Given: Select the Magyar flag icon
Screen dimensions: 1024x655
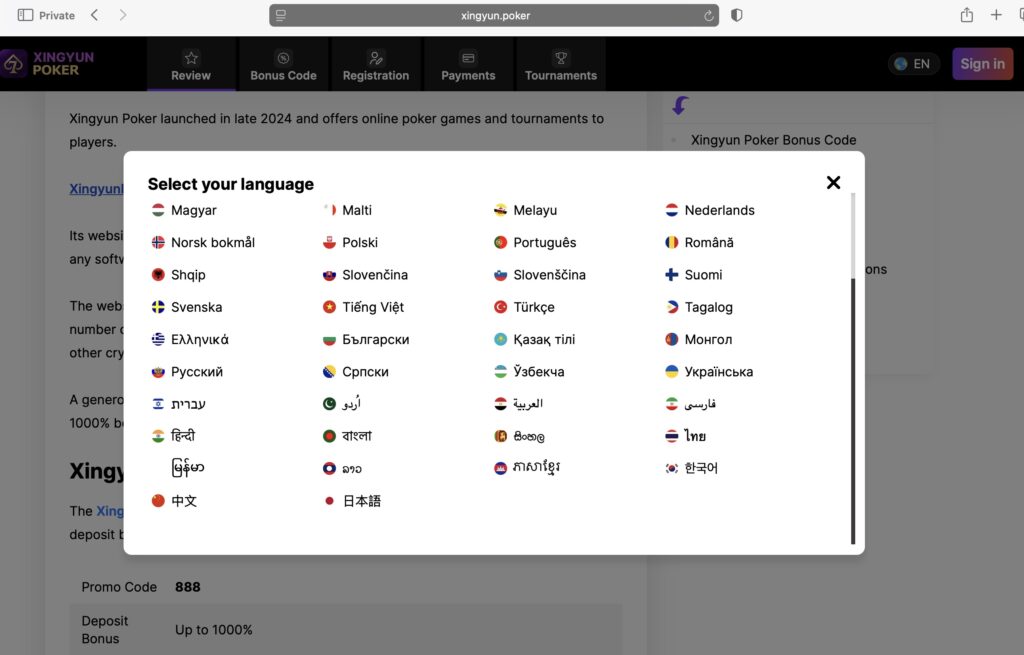Looking at the screenshot, I should 158,210.
